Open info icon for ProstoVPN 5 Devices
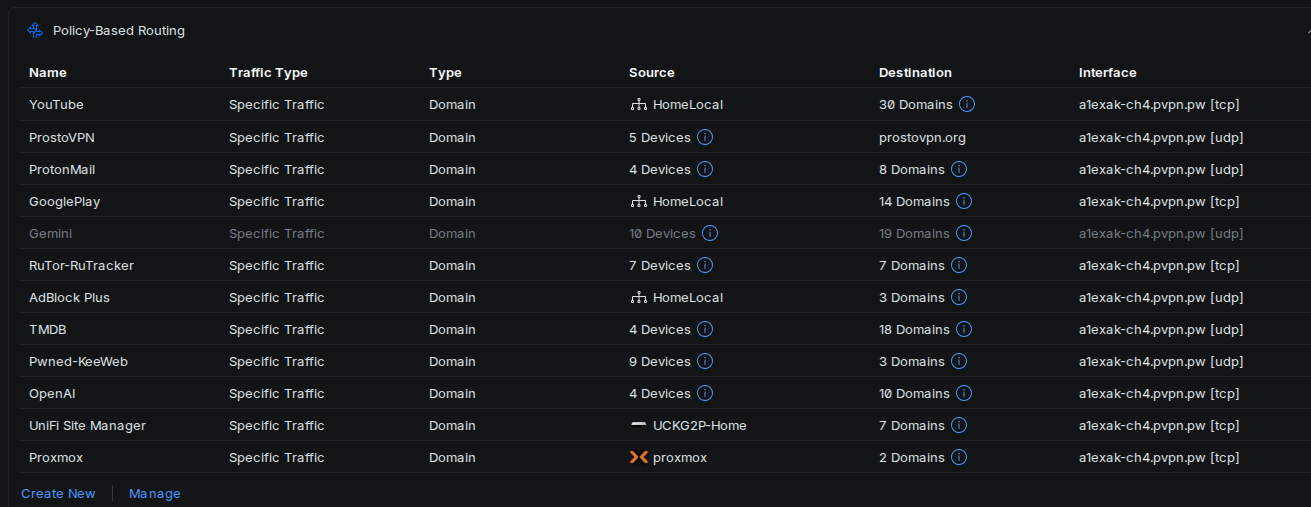 click(704, 137)
